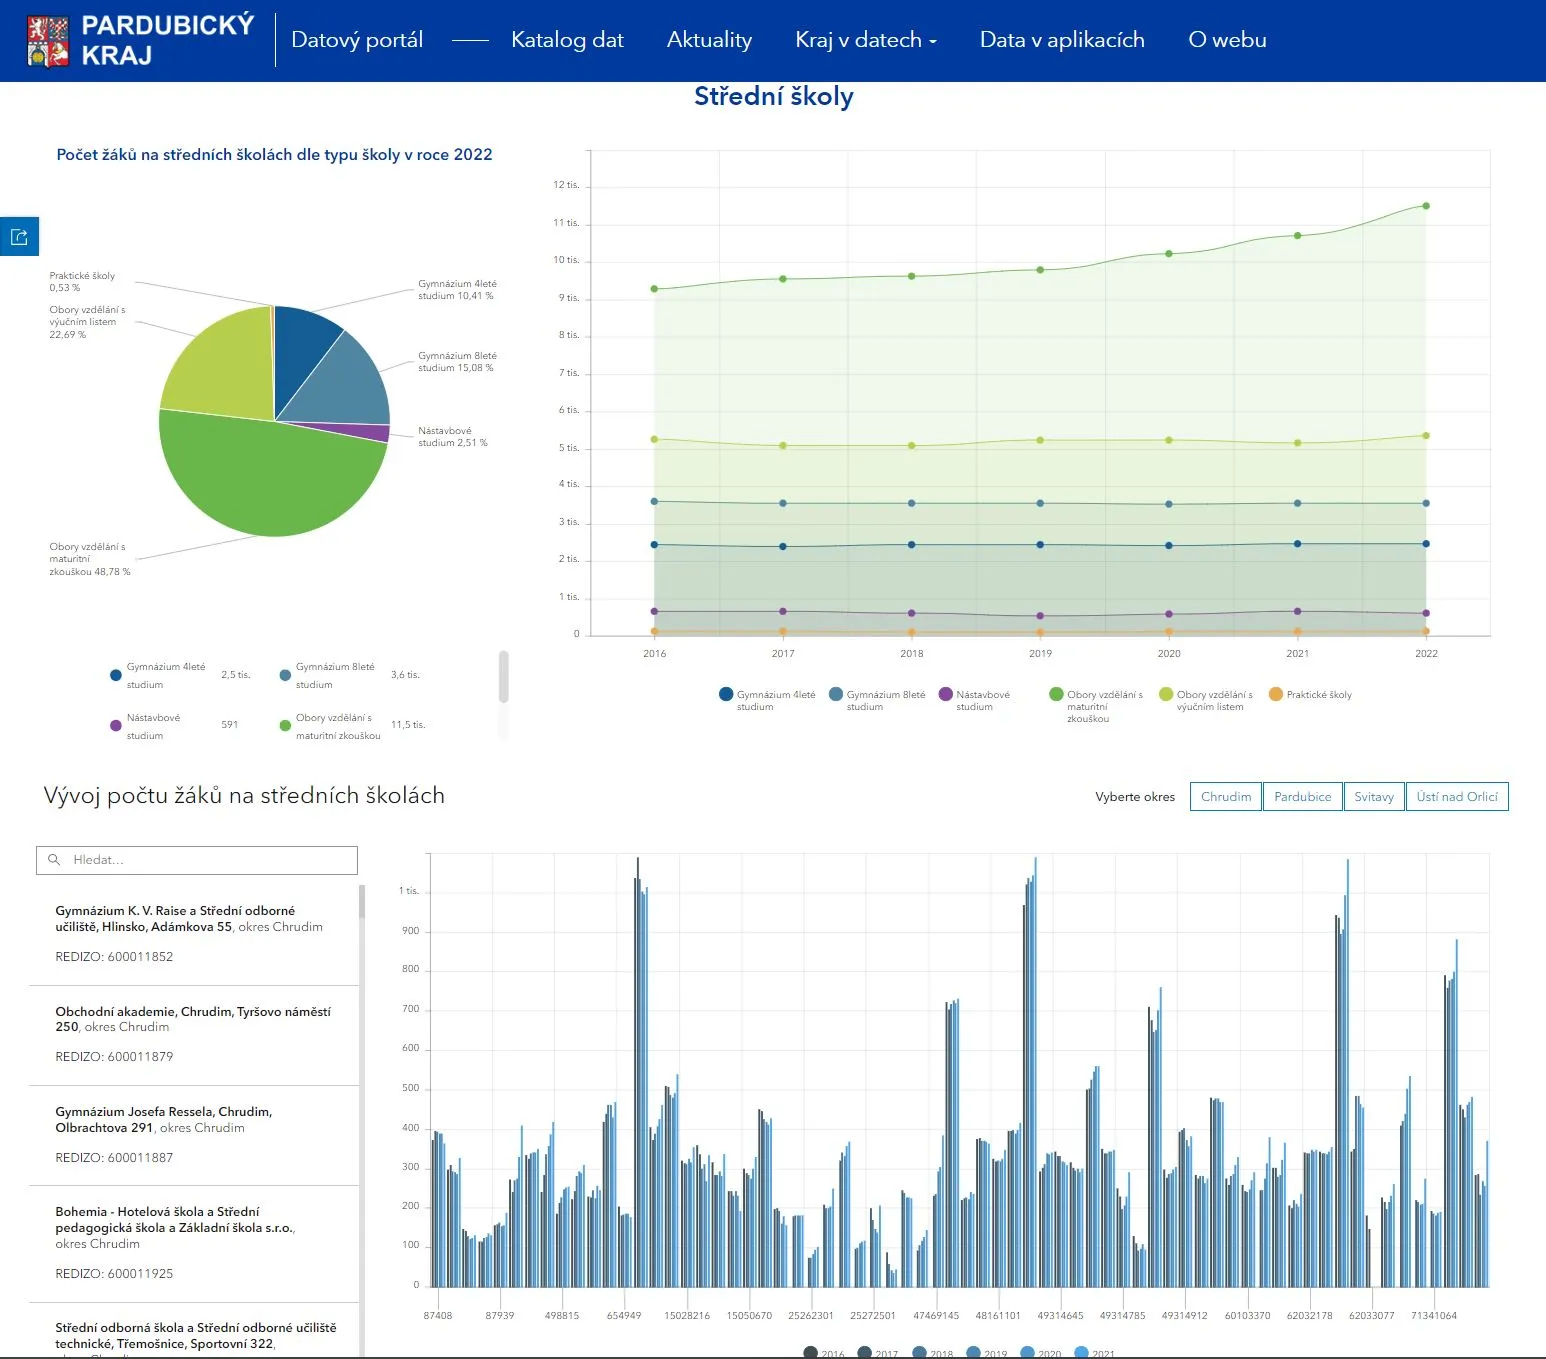Toggle Obory vzdělání s výučním listem legend
Viewport: 1546px width, 1359px height.
pos(1206,700)
